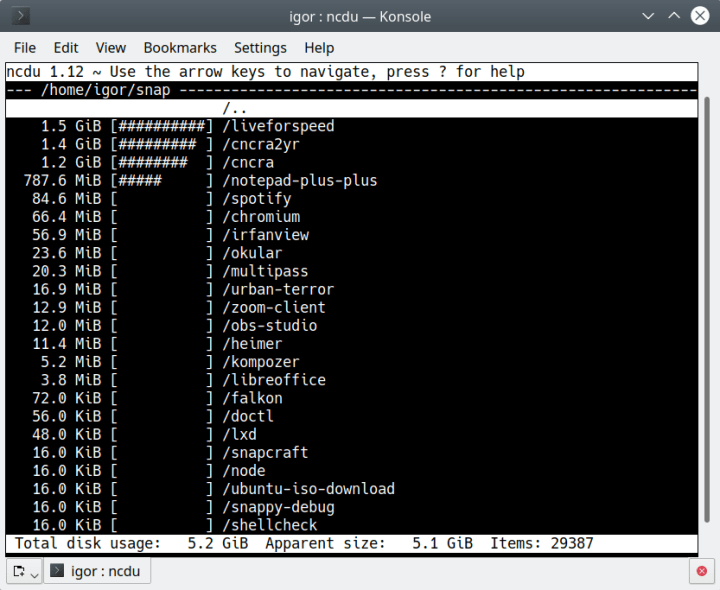720x590 pixels.
Task: Select the /urban-terror entry
Action: (352, 289)
